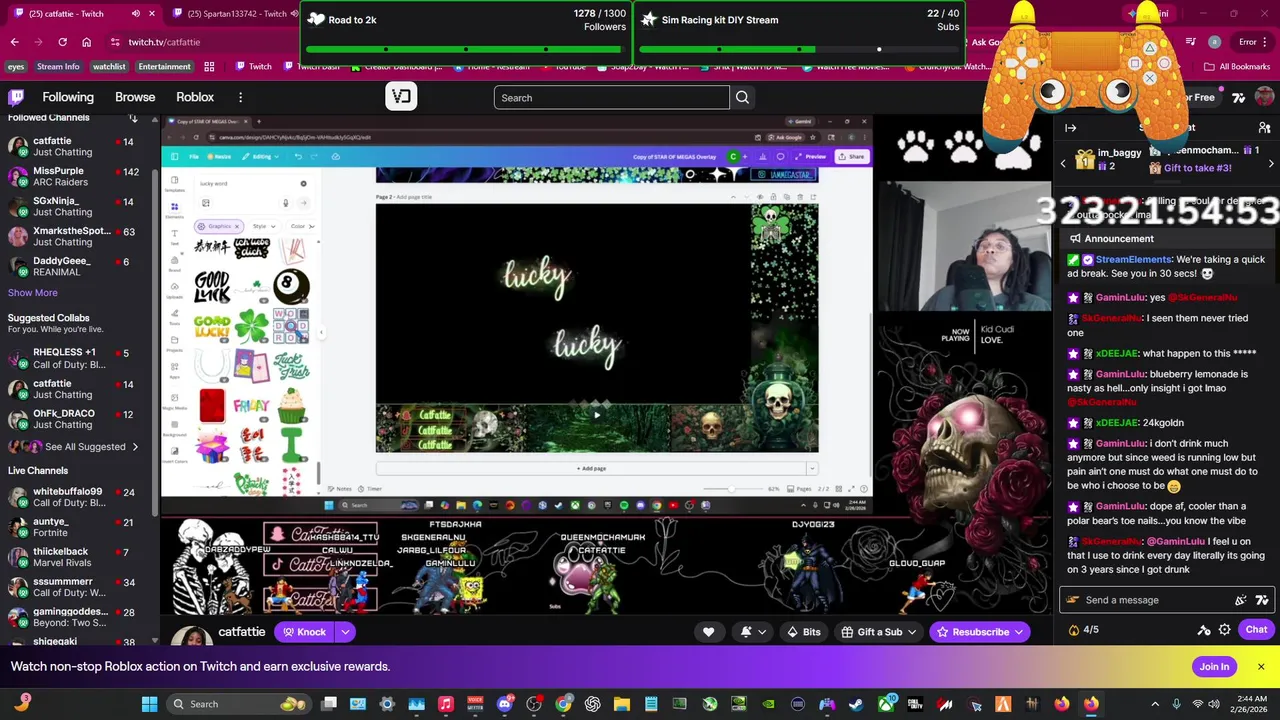Open Steam from the taskbar
The image size is (1280, 720).
pos(856,704)
